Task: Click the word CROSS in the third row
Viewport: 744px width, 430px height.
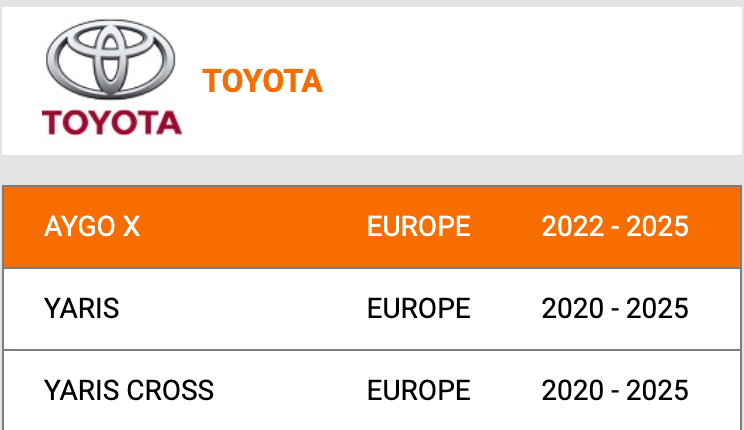Action: pyautogui.click(x=170, y=390)
